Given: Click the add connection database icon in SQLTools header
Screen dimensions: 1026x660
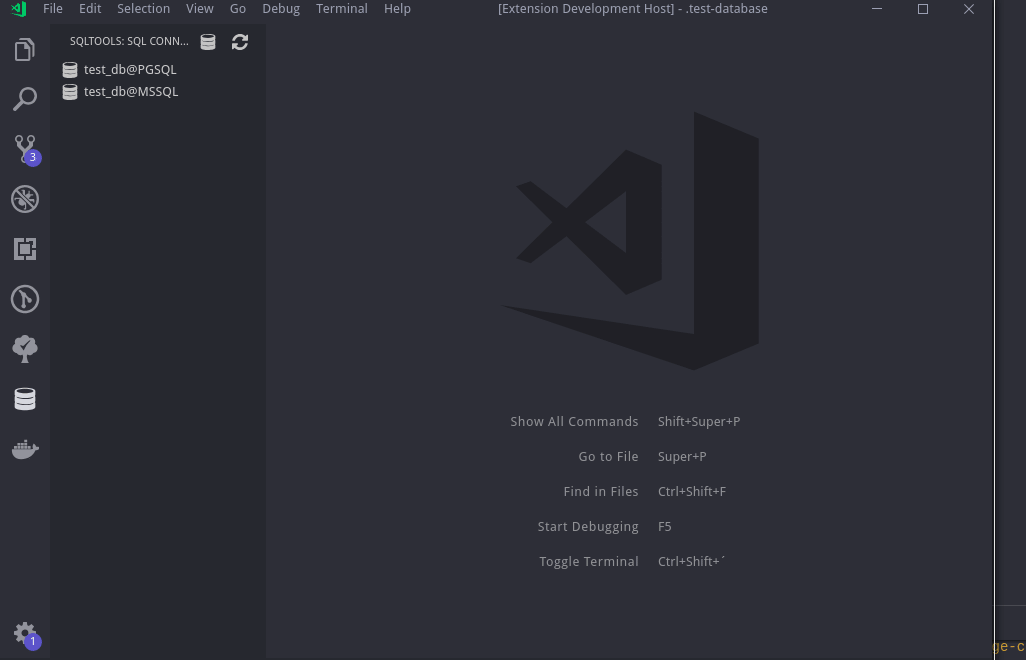Looking at the screenshot, I should [208, 42].
